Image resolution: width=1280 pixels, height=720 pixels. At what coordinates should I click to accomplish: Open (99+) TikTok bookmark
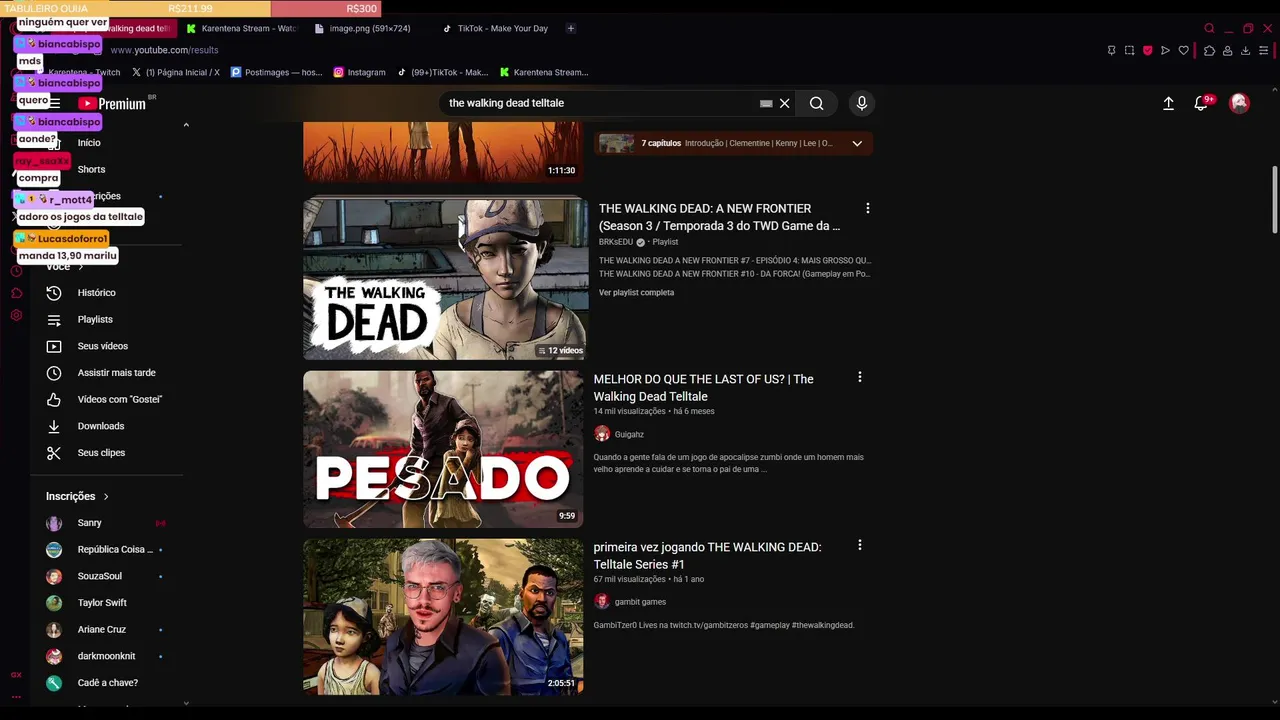[x=442, y=72]
